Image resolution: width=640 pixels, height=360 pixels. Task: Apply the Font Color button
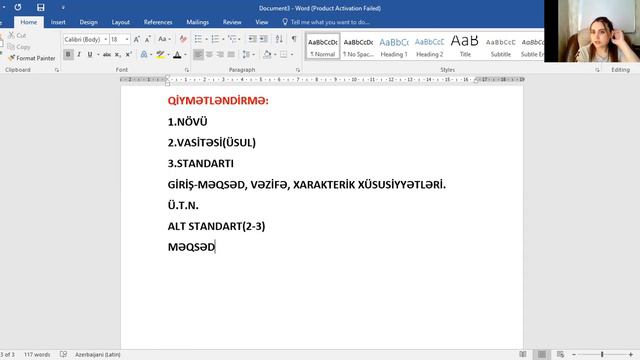pos(177,54)
